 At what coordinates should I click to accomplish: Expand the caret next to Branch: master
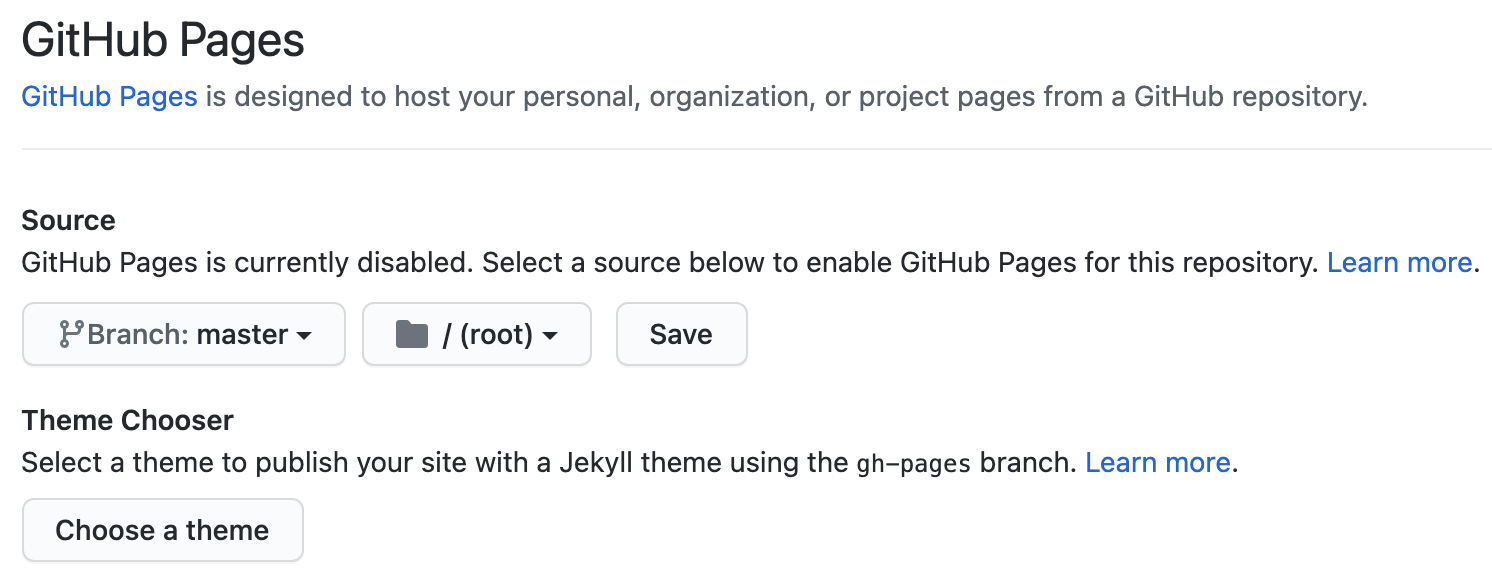[x=304, y=335]
